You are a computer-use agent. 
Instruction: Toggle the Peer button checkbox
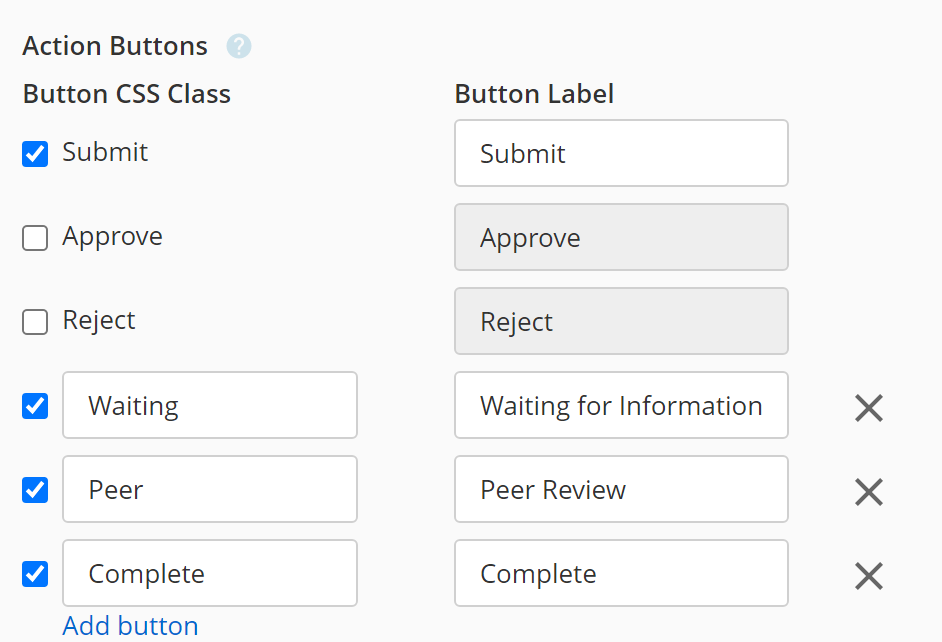(x=35, y=490)
